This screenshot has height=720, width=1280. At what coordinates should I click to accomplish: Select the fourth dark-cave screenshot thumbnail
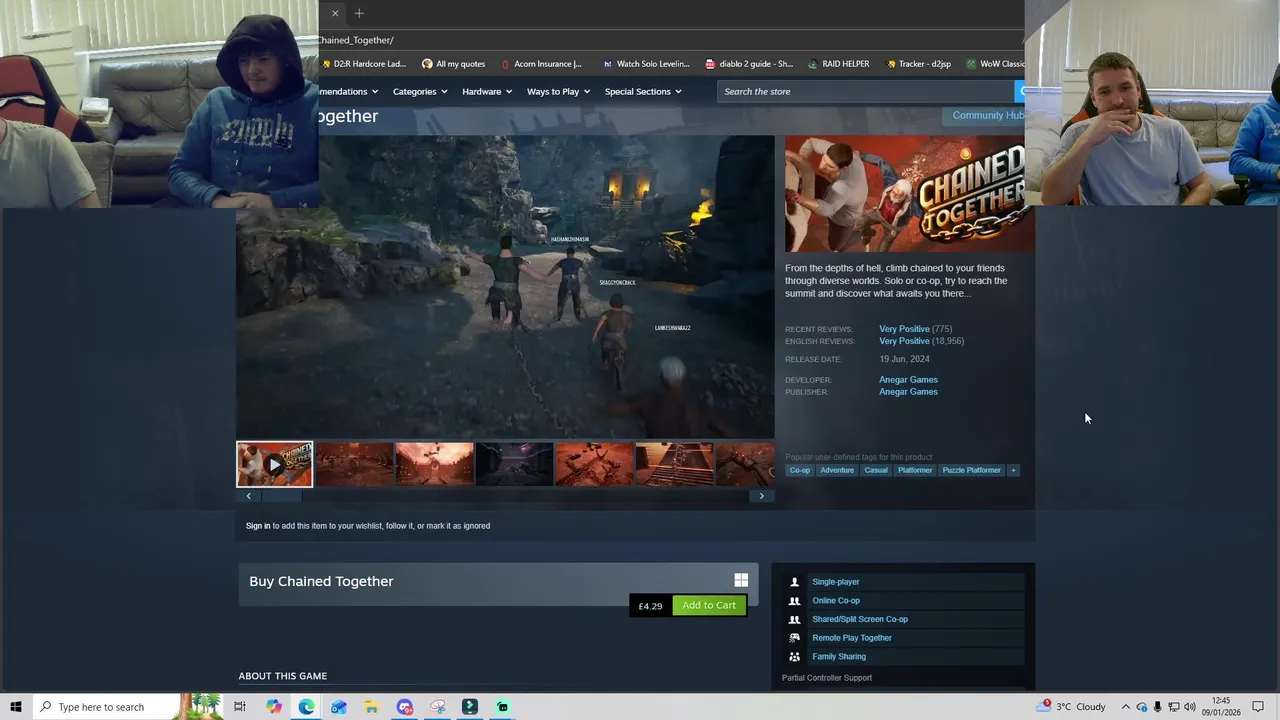pyautogui.click(x=514, y=464)
